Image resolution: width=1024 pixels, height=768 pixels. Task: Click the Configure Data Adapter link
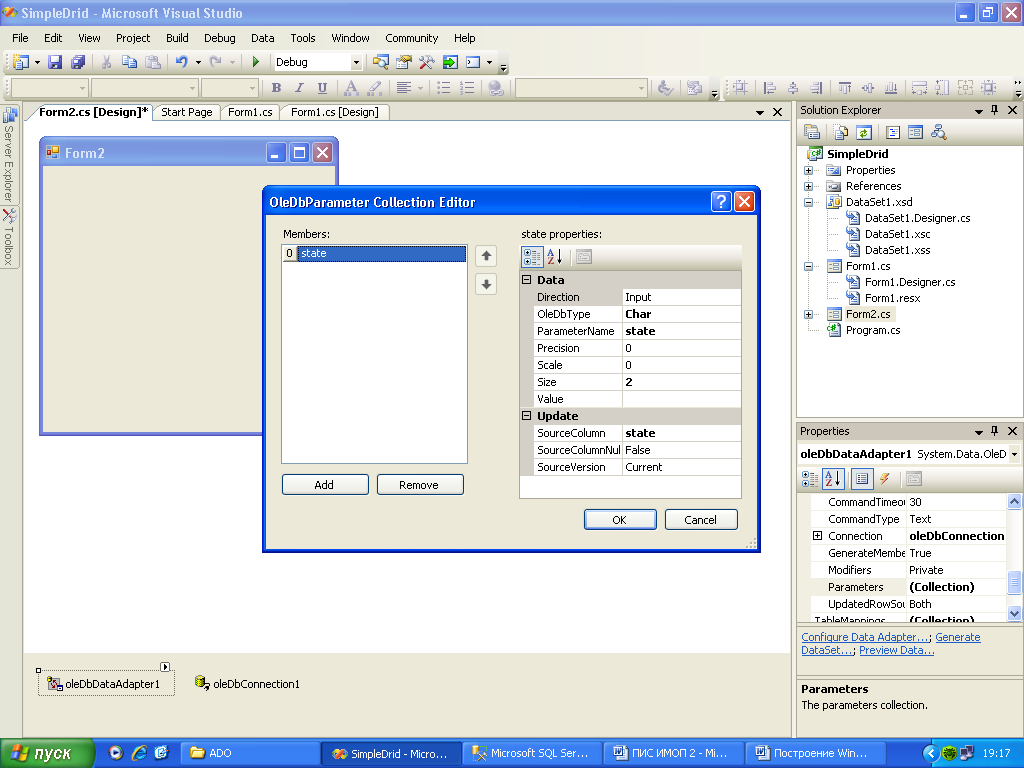pyautogui.click(x=865, y=637)
